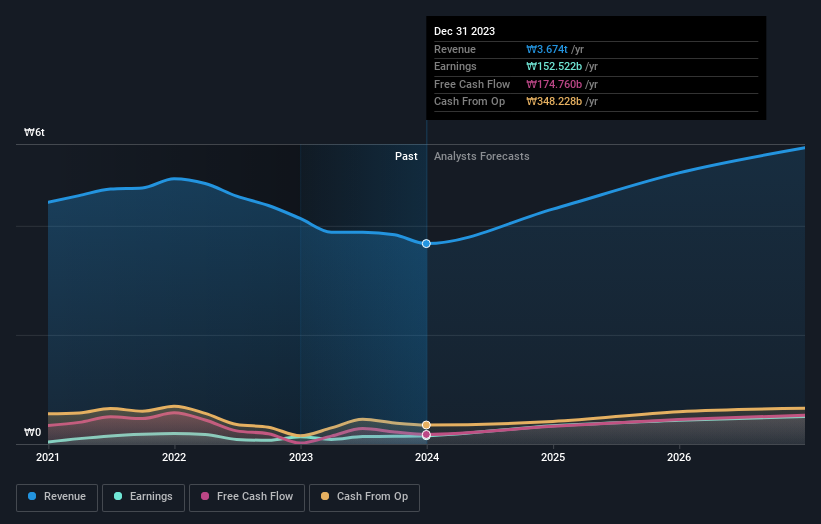Toggle the Cash From Op legend series
The height and width of the screenshot is (524, 821).
(364, 497)
